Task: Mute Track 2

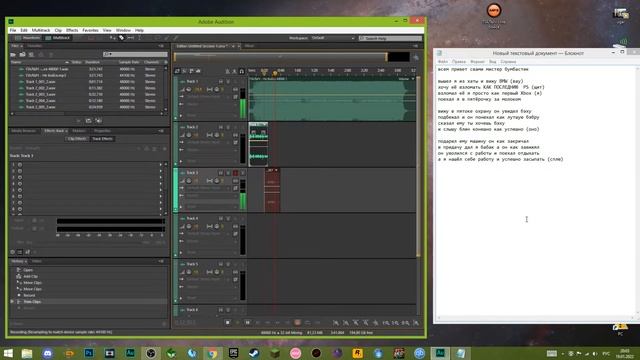Action: click(220, 127)
